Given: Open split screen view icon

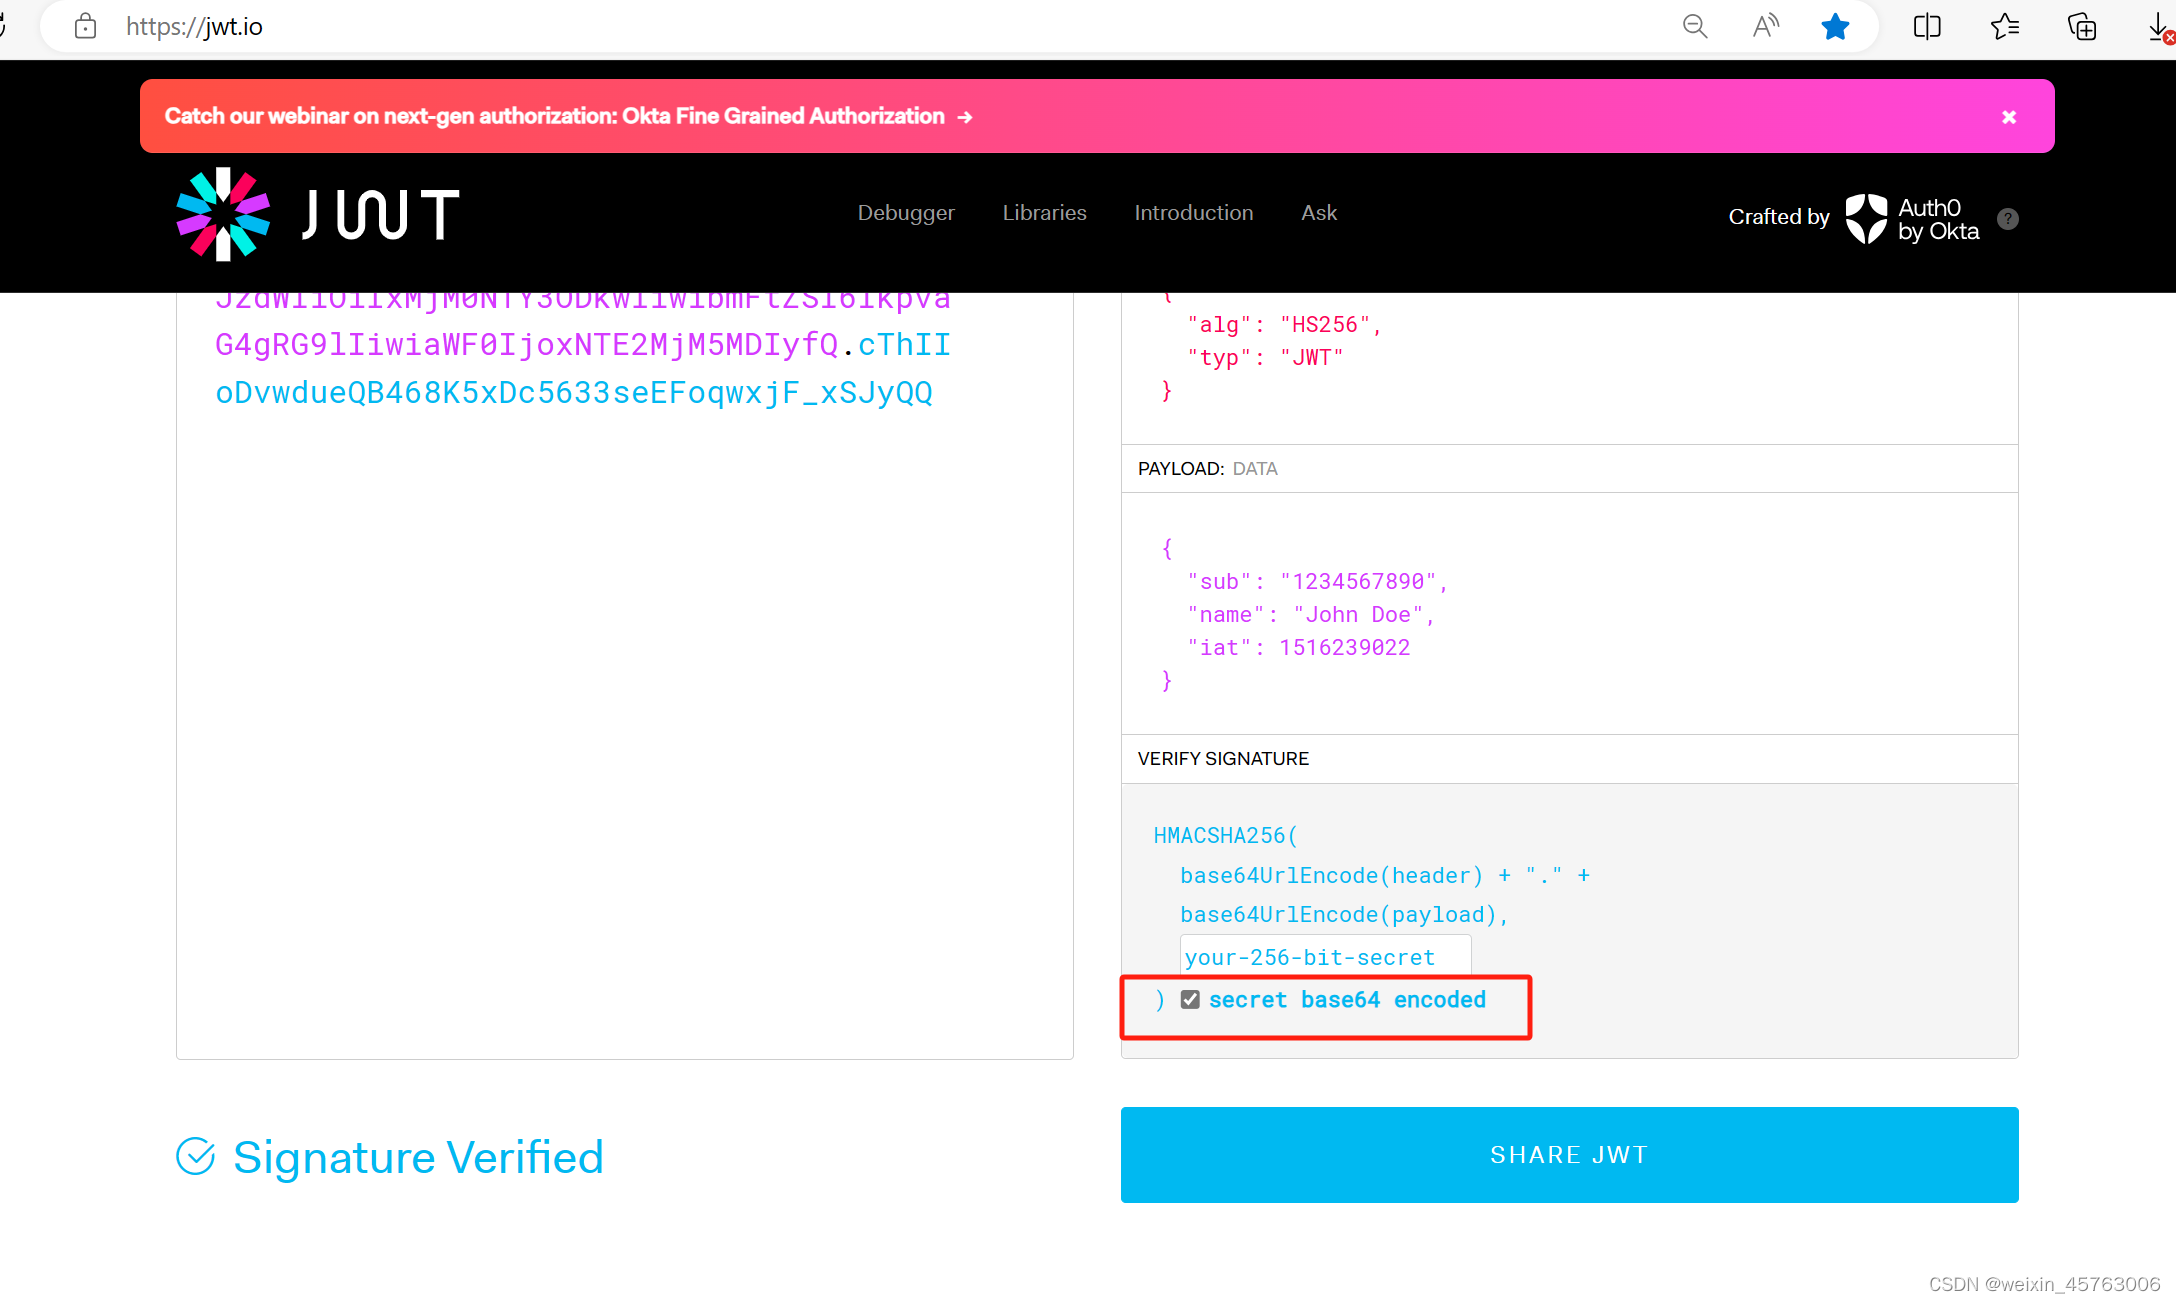Looking at the screenshot, I should pyautogui.click(x=1927, y=27).
